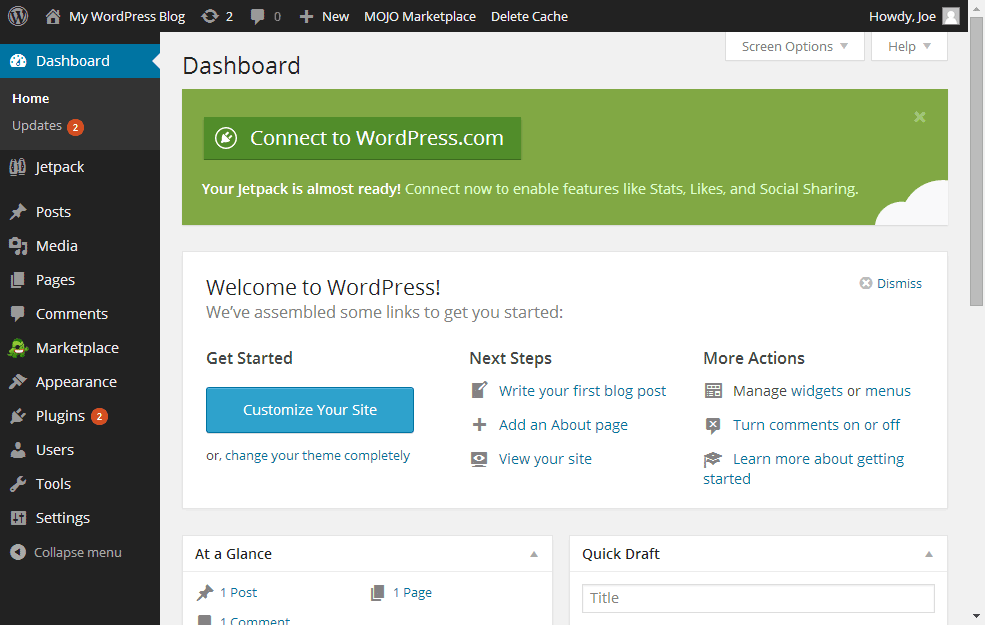Viewport: 985px width, 625px height.
Task: Click the Posts pushpin icon in sidebar
Action: [18, 212]
